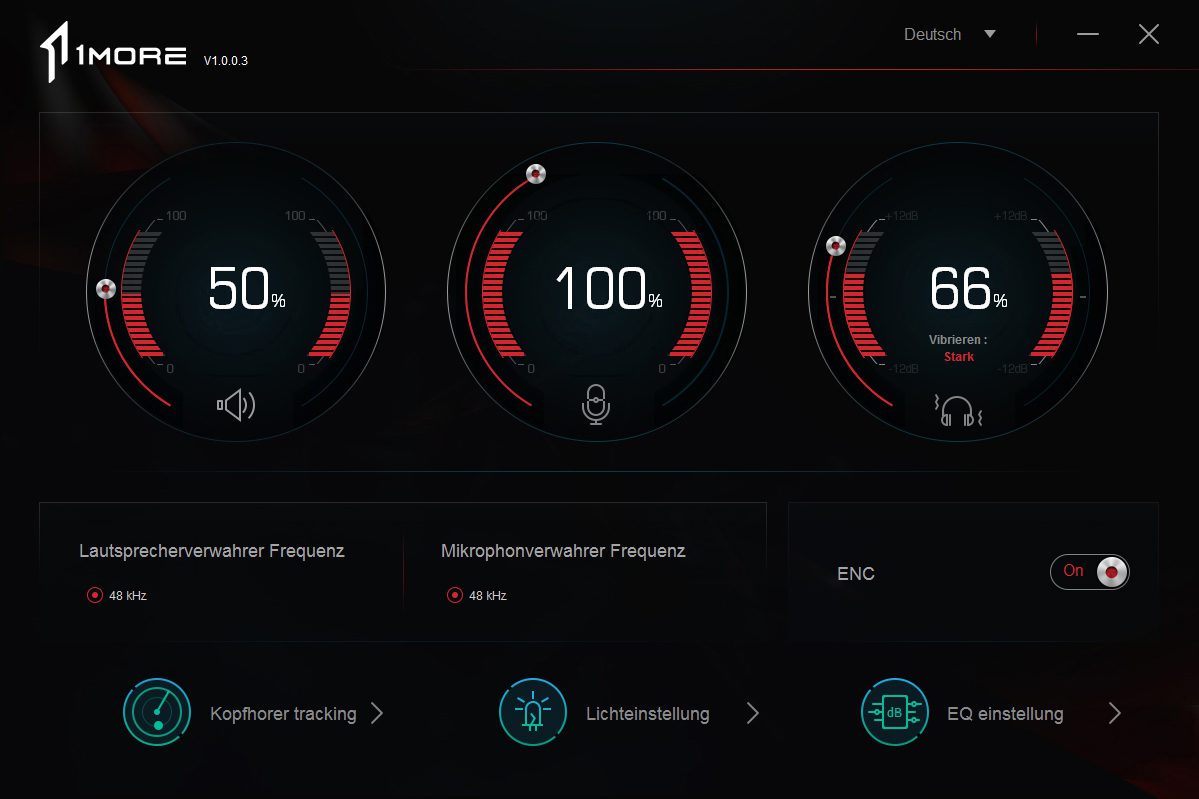Open the Kopfhorer tracking radar icon

coord(156,713)
